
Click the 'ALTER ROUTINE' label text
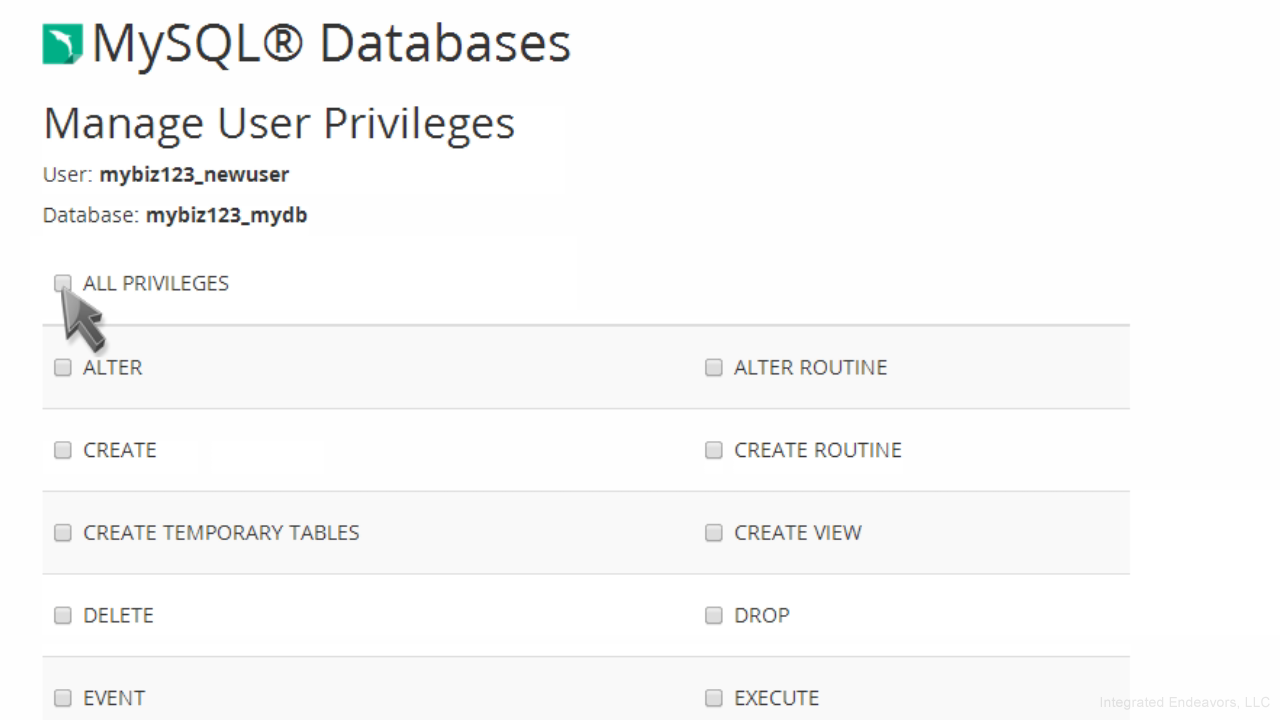(810, 367)
